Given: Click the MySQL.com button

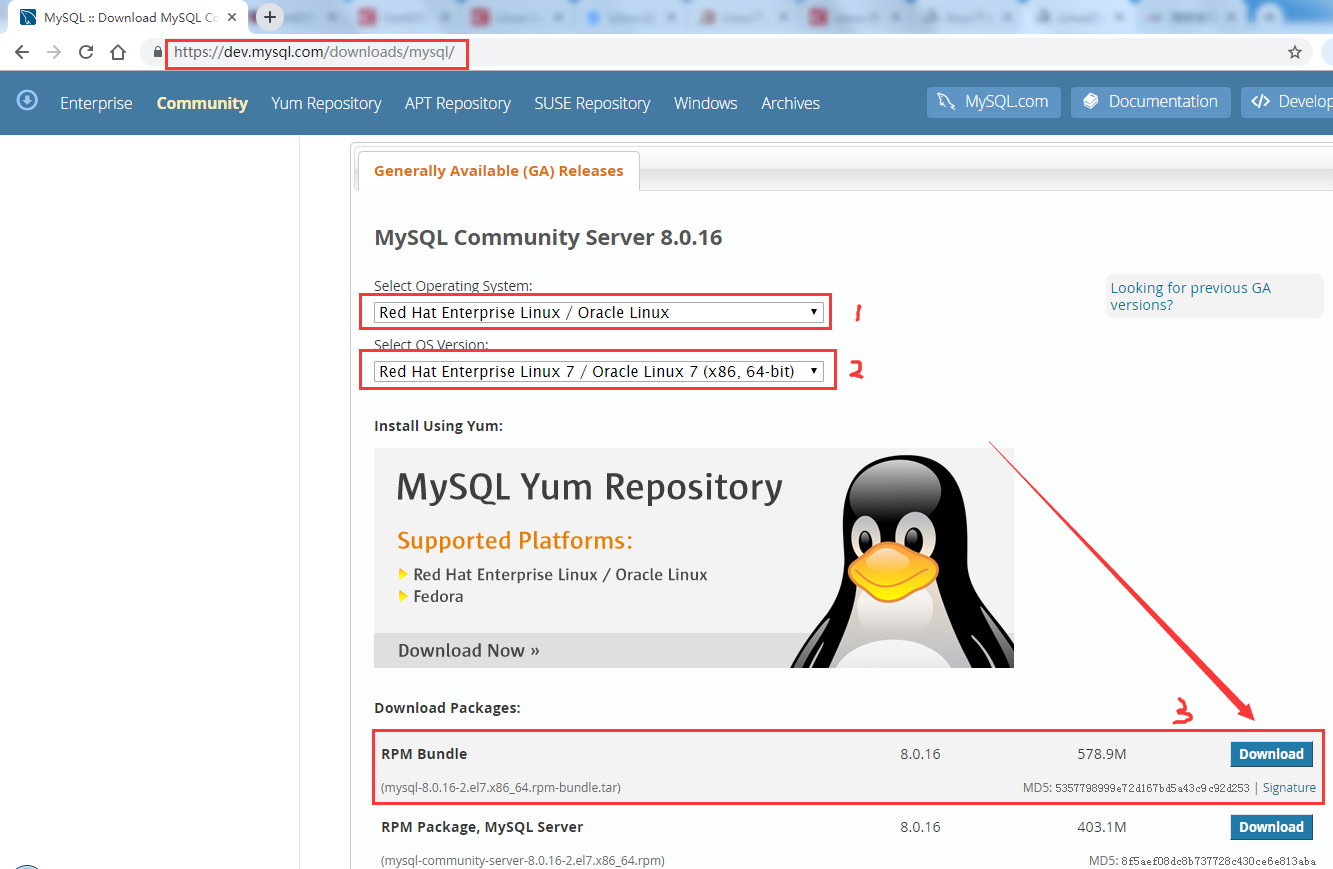Looking at the screenshot, I should pyautogui.click(x=993, y=102).
